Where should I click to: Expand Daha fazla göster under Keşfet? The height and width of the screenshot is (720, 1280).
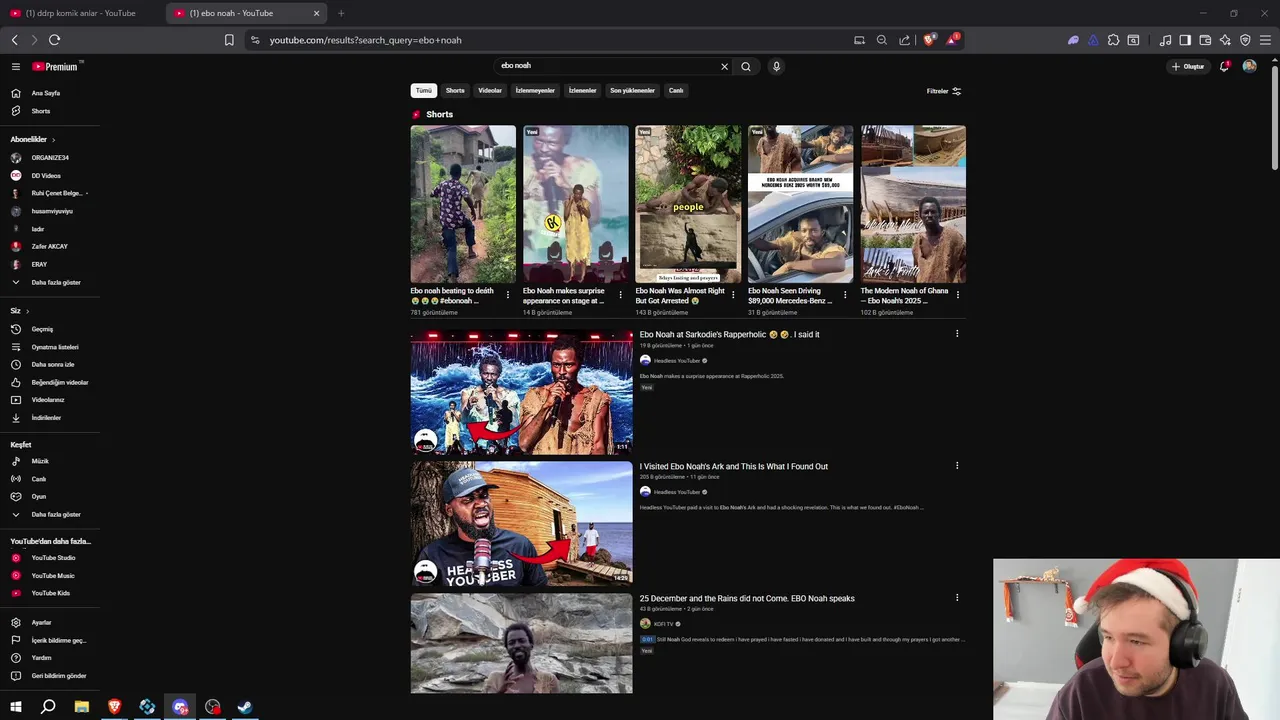pos(50,514)
